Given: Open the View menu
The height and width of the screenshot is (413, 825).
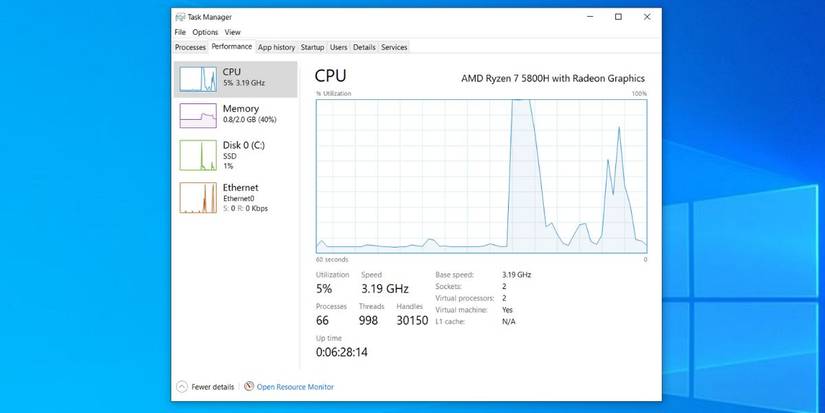Looking at the screenshot, I should coord(232,32).
